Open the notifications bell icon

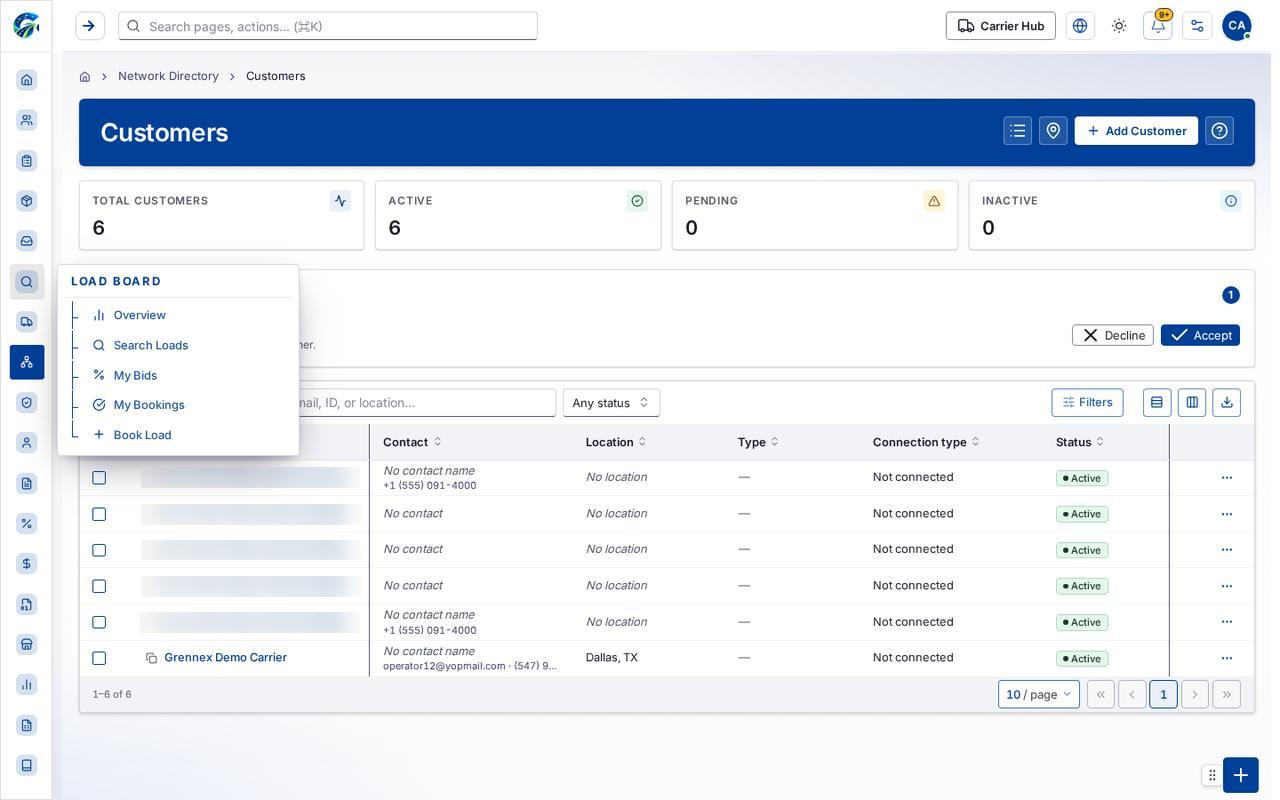coord(1157,26)
